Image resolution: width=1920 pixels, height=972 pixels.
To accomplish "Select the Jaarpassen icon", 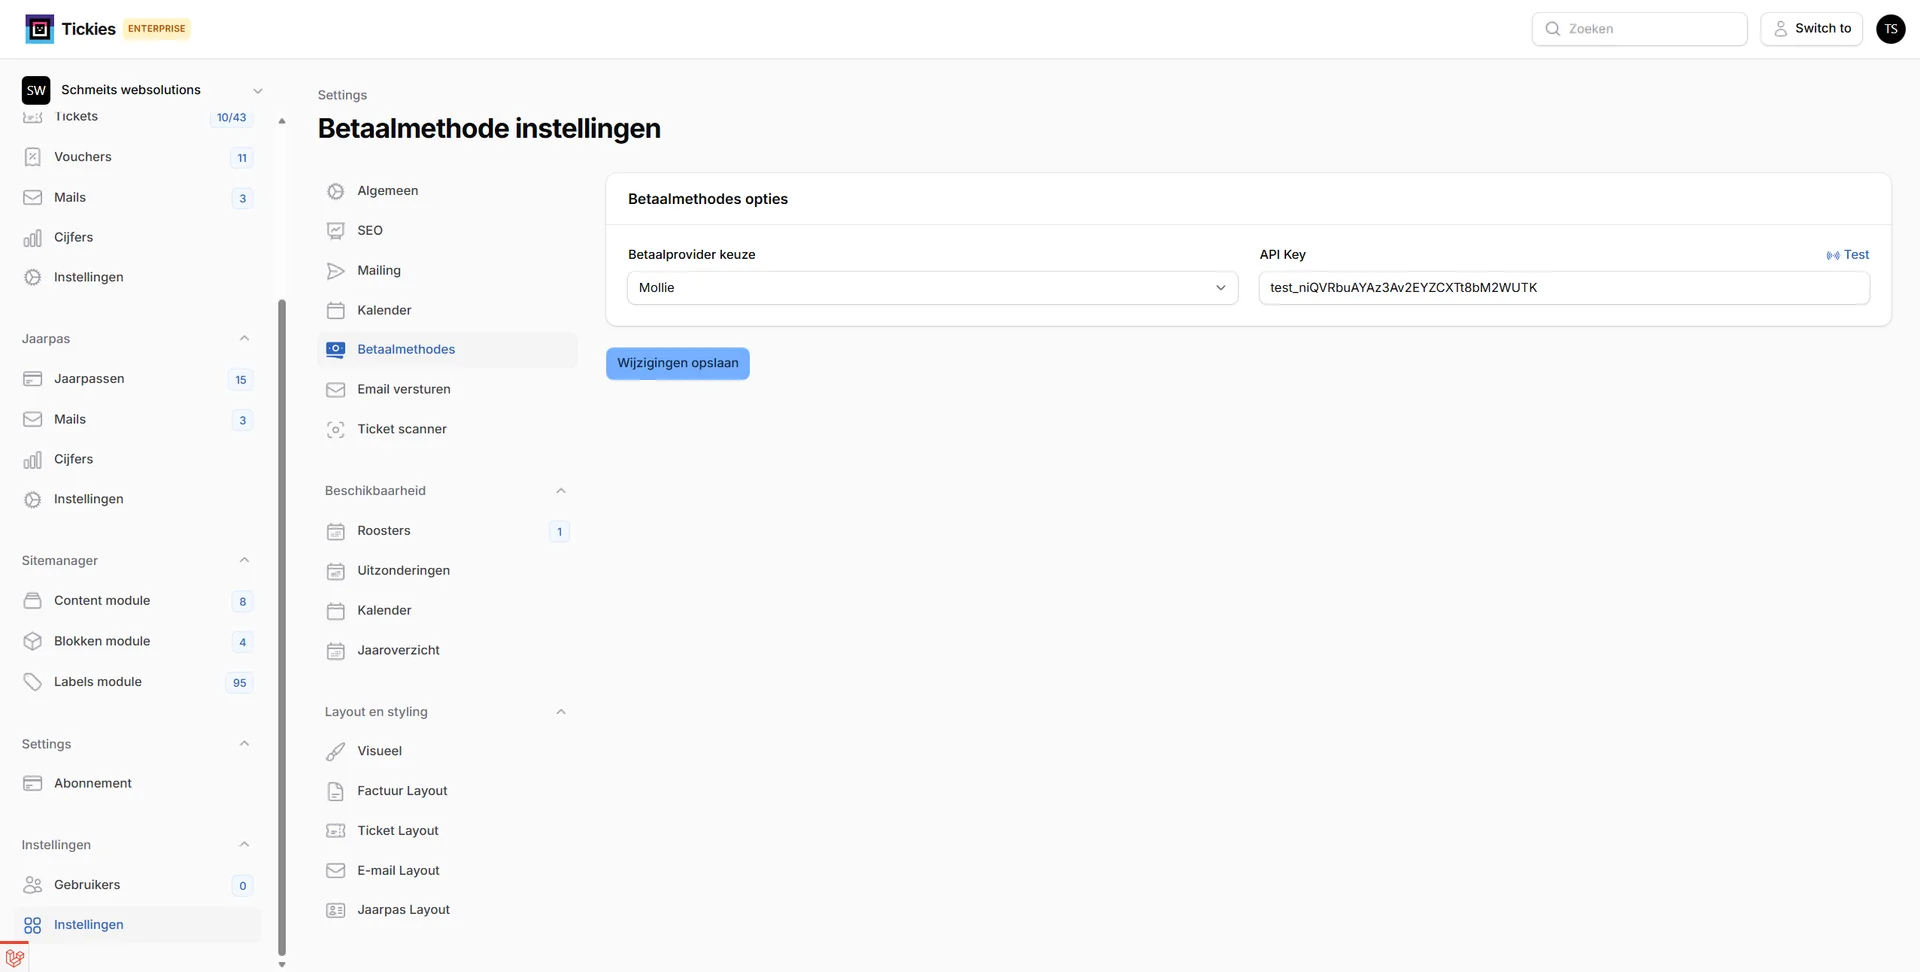I will [x=33, y=379].
